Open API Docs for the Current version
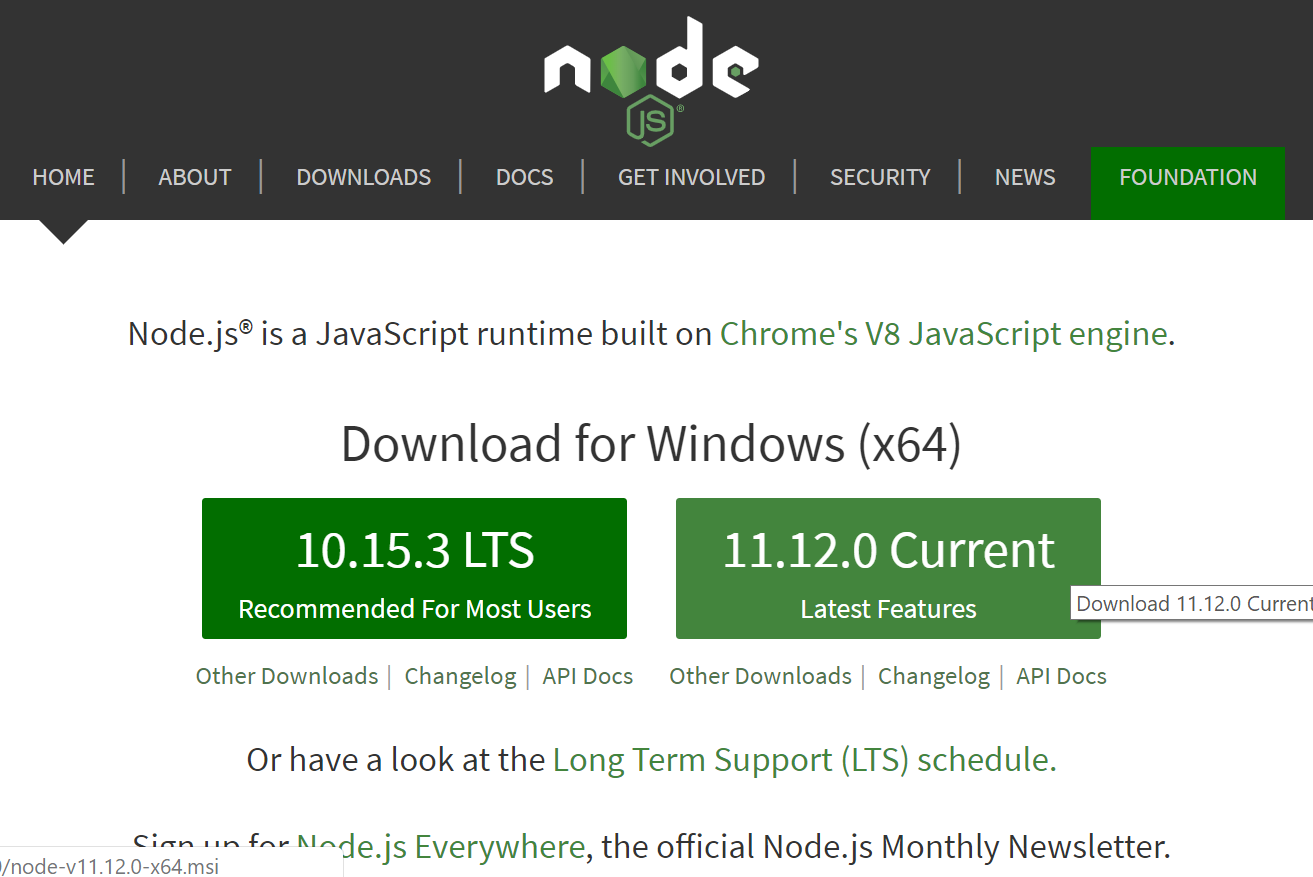The image size is (1313, 877). coord(1061,676)
